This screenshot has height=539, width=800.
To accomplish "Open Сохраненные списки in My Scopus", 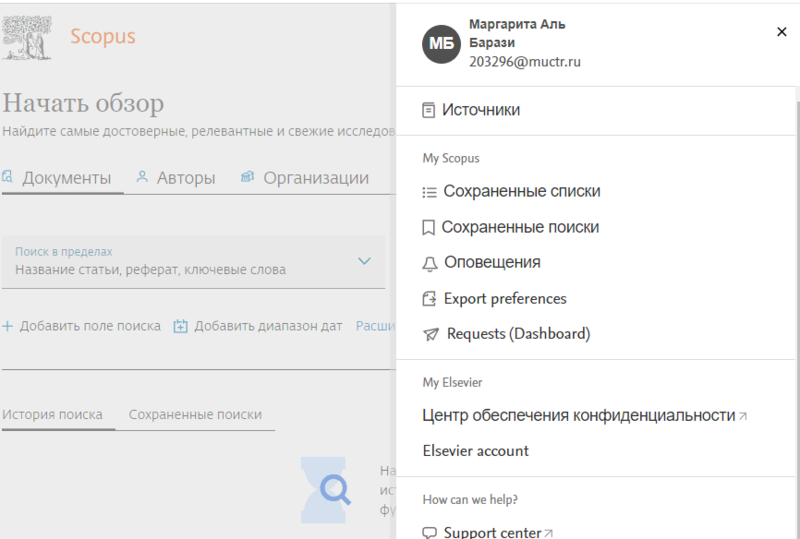I will pos(521,191).
